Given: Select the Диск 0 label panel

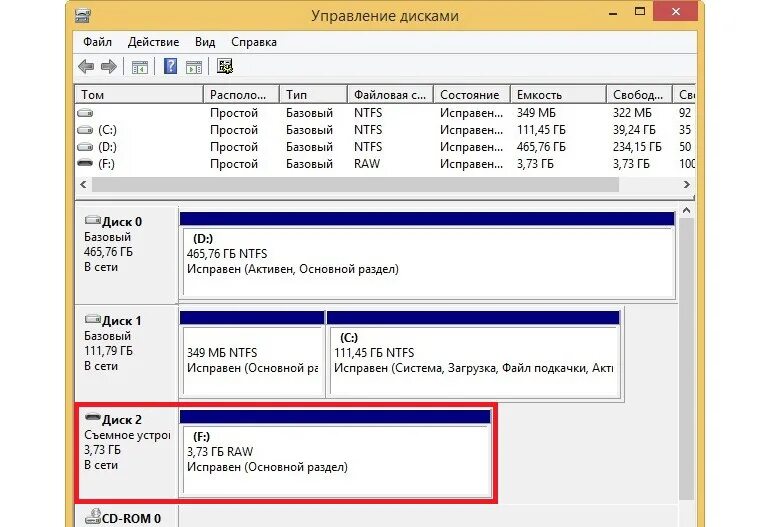Looking at the screenshot, I should coord(127,255).
